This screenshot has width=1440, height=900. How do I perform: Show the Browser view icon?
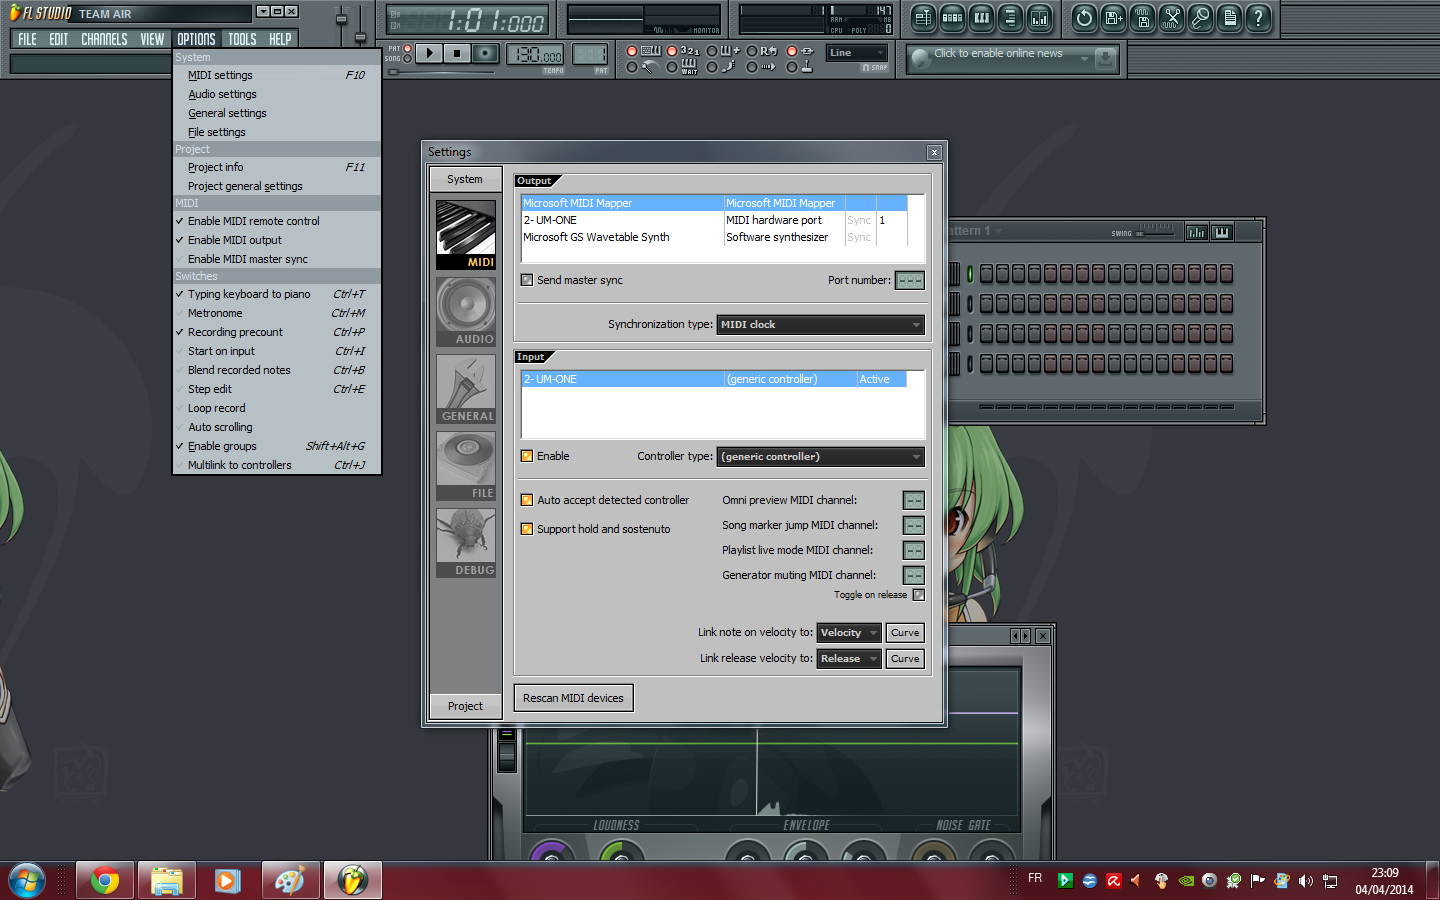pyautogui.click(x=1011, y=17)
